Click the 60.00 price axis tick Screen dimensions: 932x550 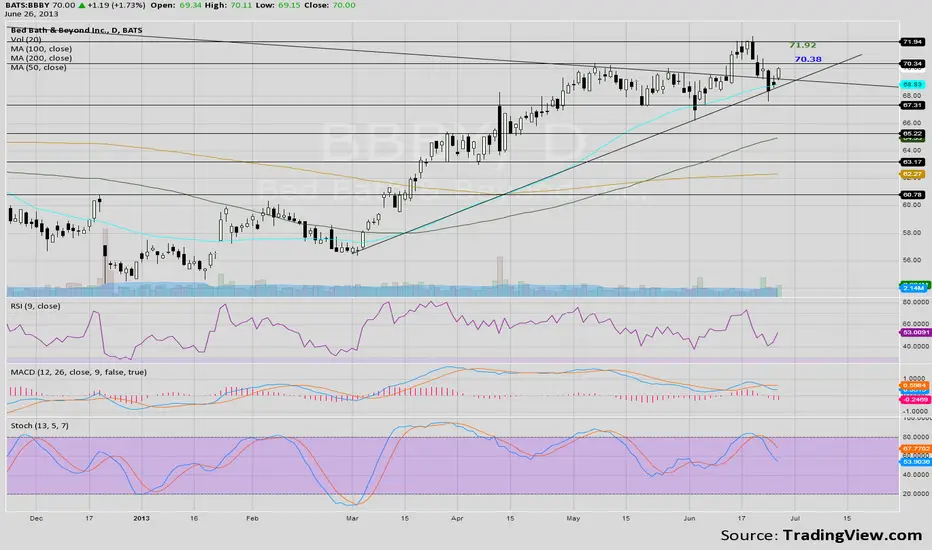(912, 205)
